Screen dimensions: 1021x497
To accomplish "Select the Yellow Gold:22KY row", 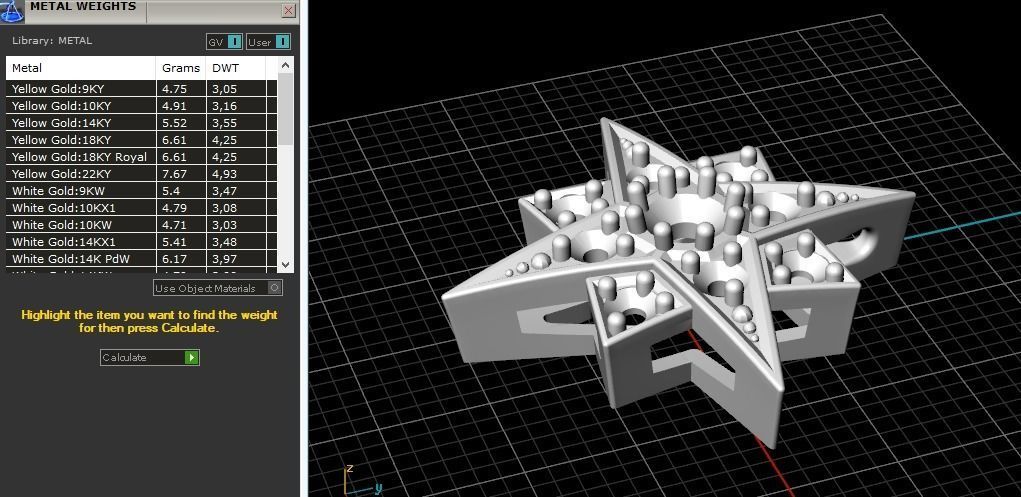I will 141,173.
